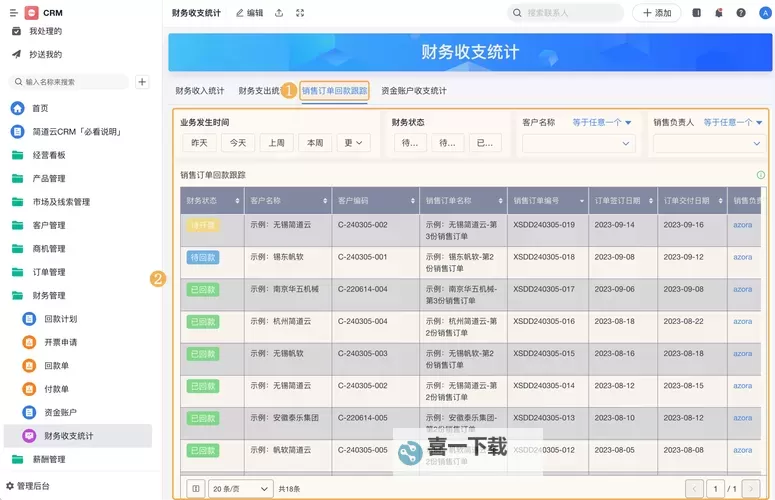Click the page number 1 input
The width and height of the screenshot is (775, 500).
(x=715, y=489)
